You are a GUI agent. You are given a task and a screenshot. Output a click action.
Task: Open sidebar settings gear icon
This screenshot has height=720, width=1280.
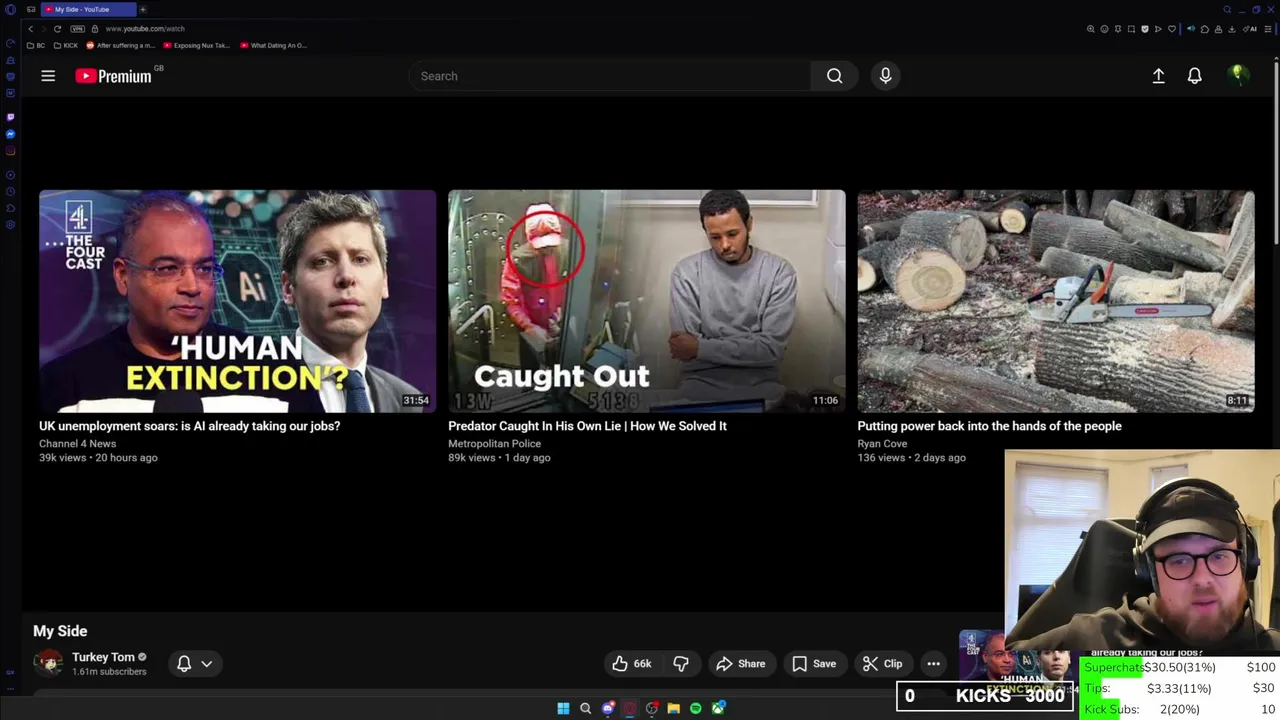[11, 225]
